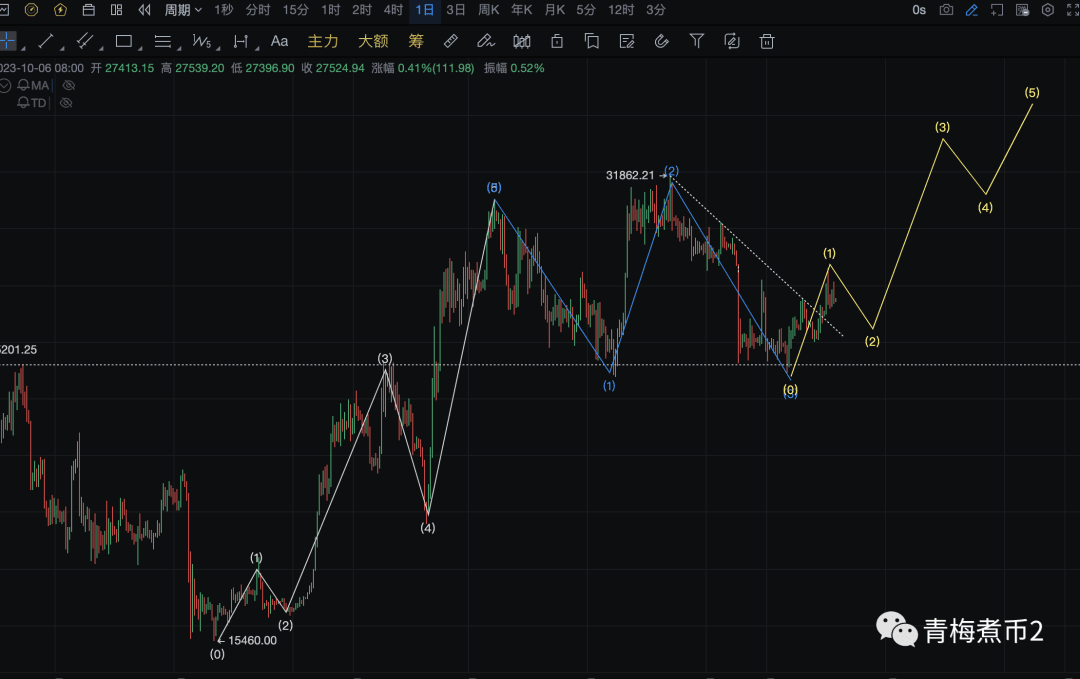Screen dimensions: 1080x679
Task: Select the Aa text annotation tool
Action: [x=279, y=41]
